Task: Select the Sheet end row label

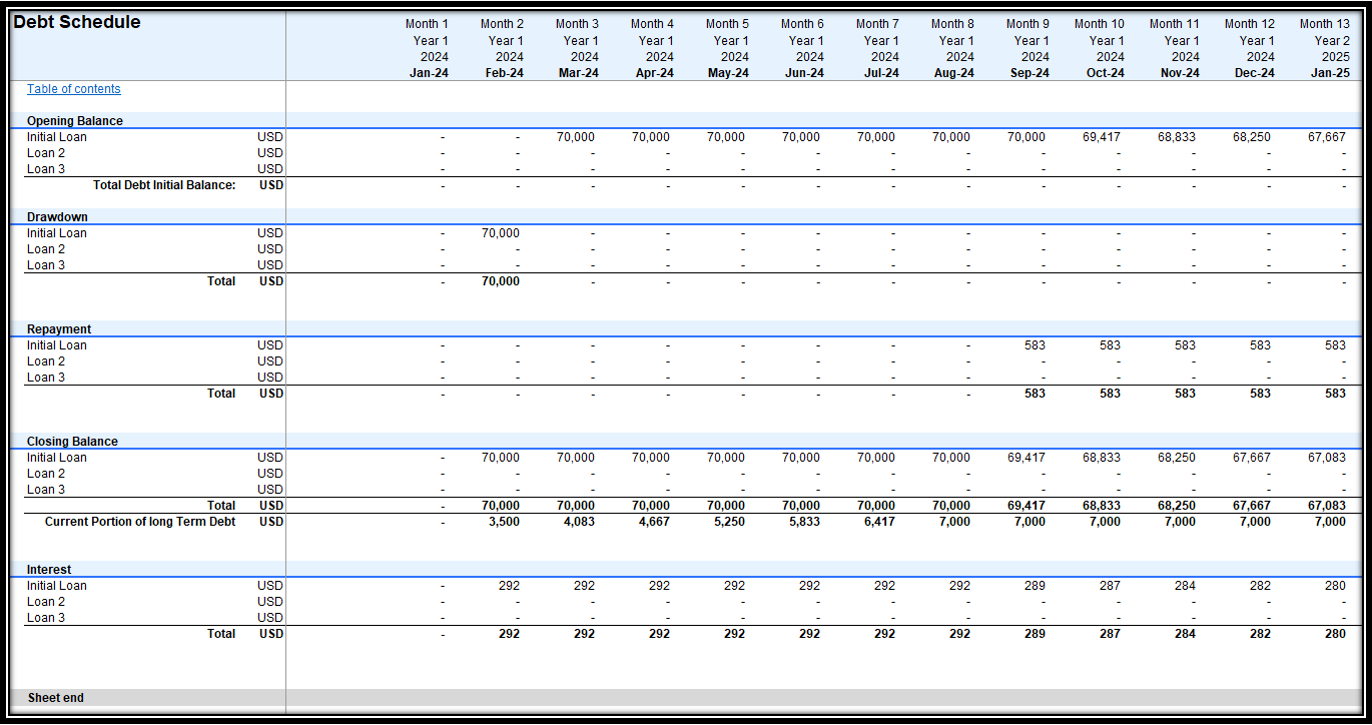Action: tap(56, 697)
